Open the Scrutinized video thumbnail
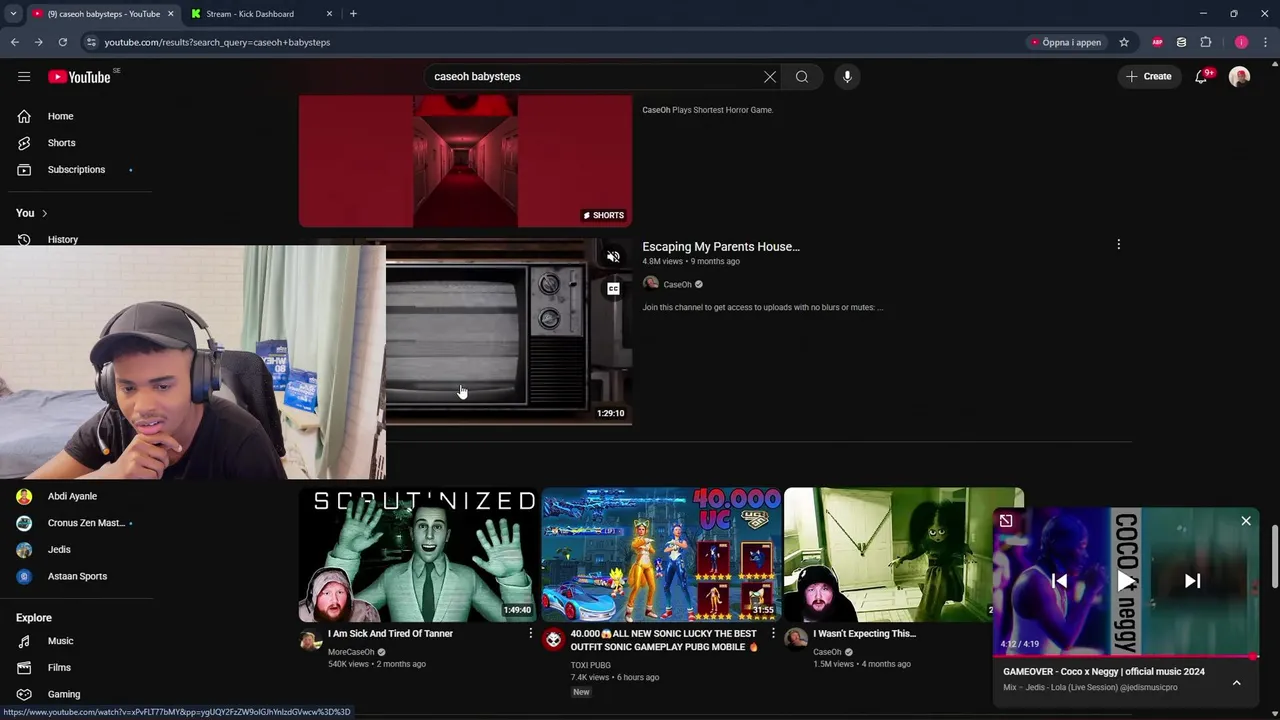The height and width of the screenshot is (720, 1280). [418, 555]
